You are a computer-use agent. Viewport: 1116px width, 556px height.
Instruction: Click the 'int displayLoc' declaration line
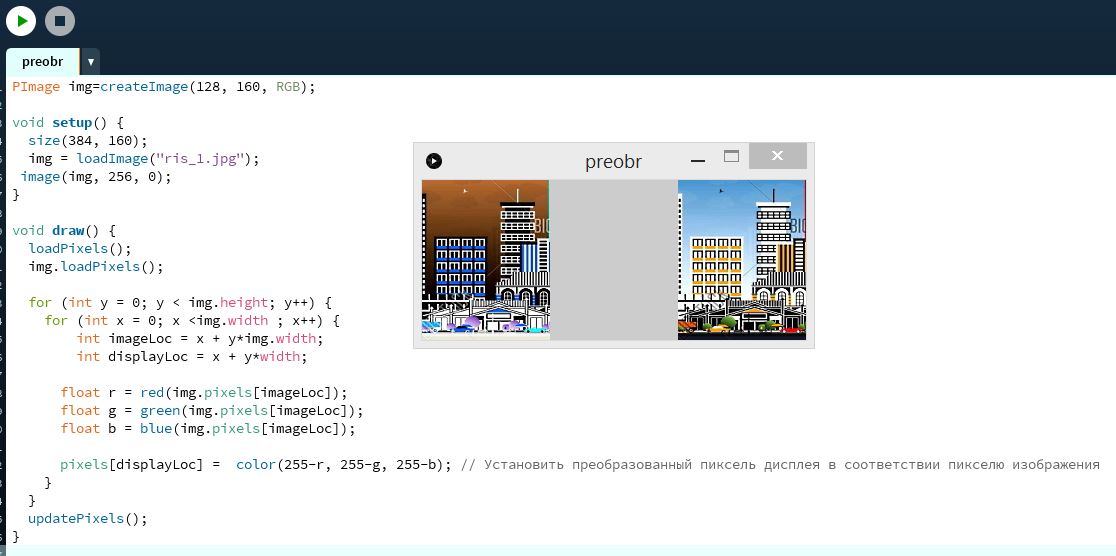[x=192, y=357]
